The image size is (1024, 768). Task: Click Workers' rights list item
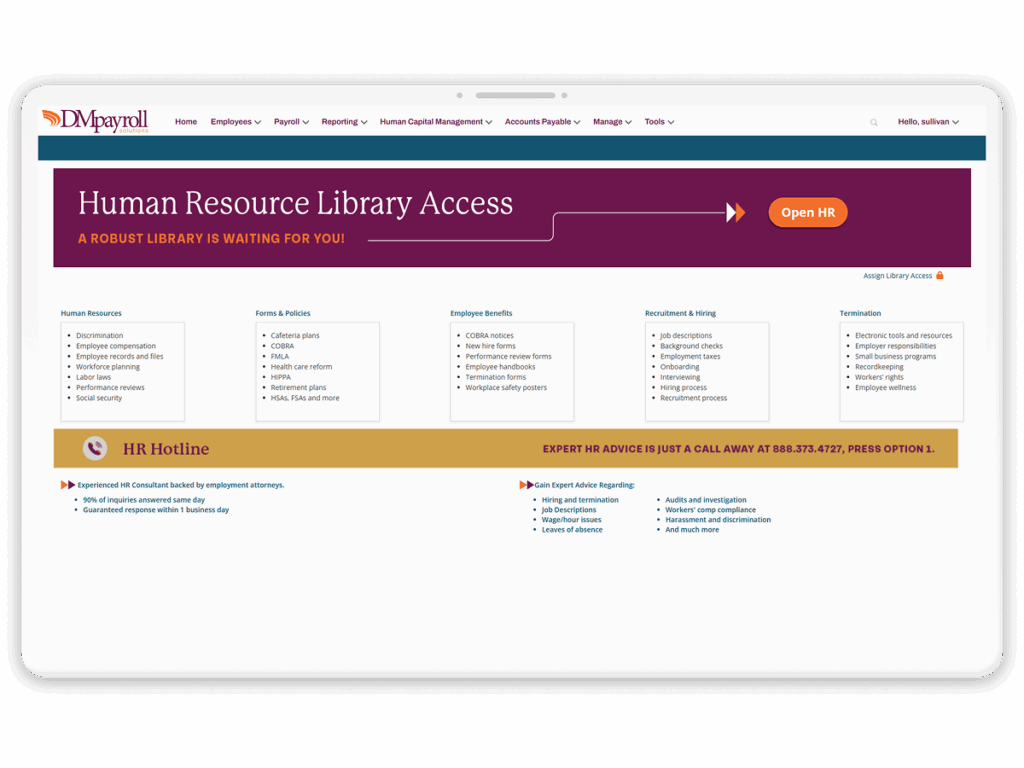pos(880,377)
